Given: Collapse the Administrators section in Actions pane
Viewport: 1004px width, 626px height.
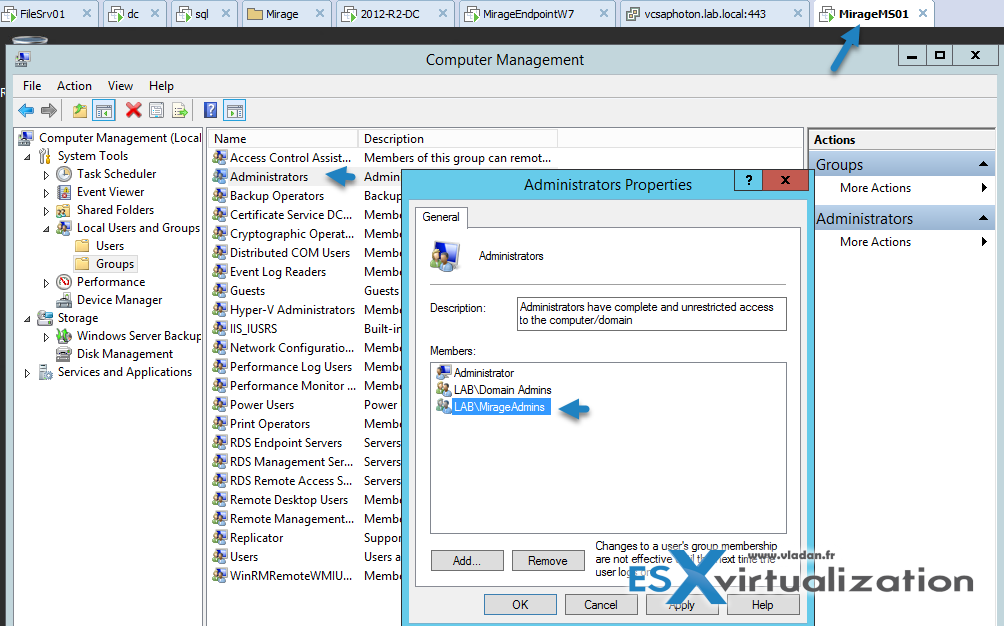Looking at the screenshot, I should click(983, 218).
